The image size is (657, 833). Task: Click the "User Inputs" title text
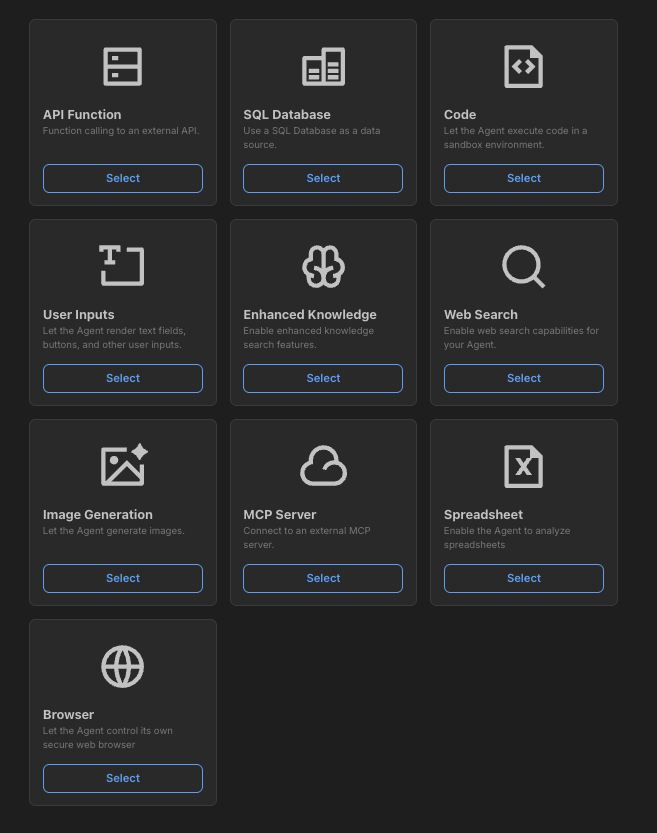tap(79, 314)
